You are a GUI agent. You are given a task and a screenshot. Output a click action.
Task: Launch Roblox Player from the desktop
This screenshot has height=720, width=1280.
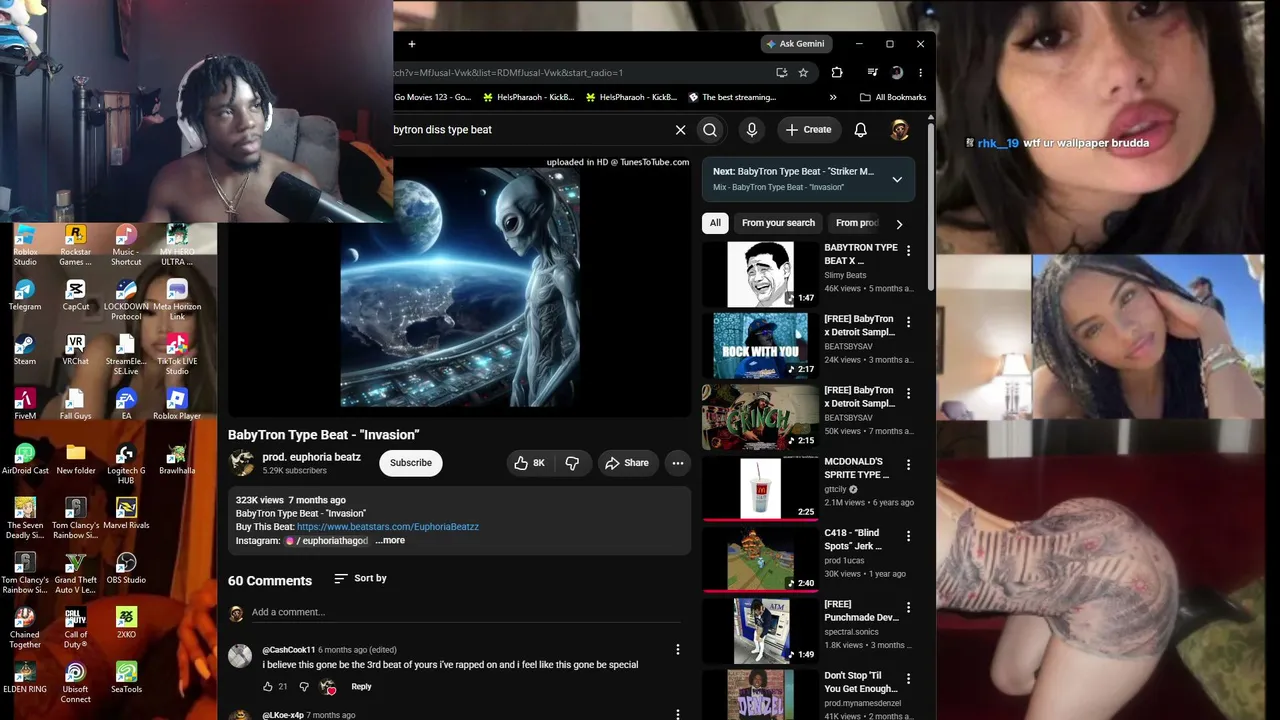tap(177, 405)
